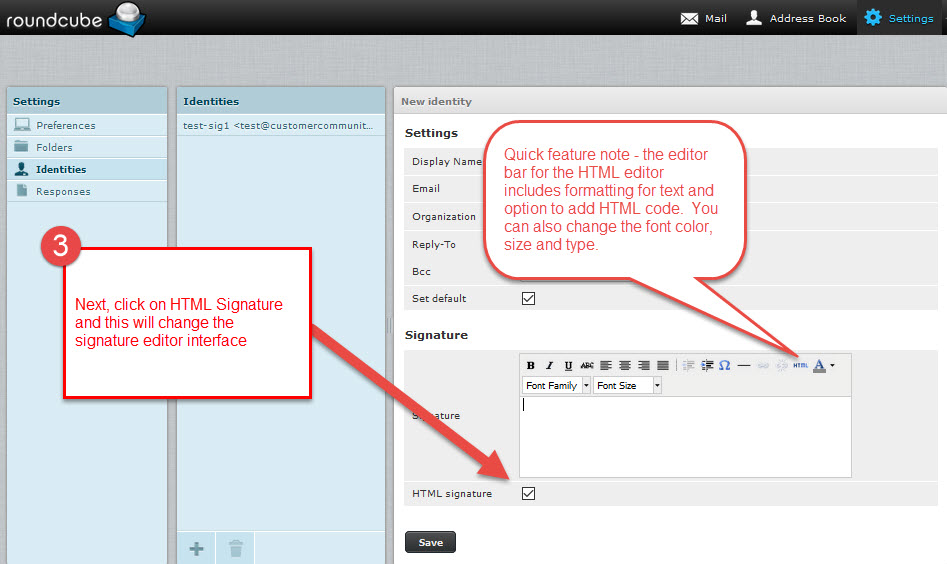Center align the signature text
This screenshot has width=947, height=564.
[625, 366]
